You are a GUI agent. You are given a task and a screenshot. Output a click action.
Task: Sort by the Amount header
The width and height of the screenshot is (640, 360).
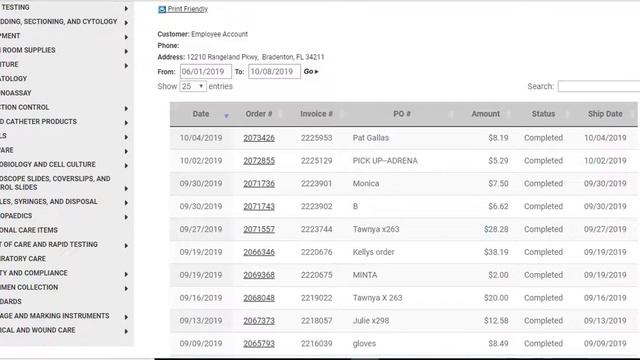[x=485, y=114]
